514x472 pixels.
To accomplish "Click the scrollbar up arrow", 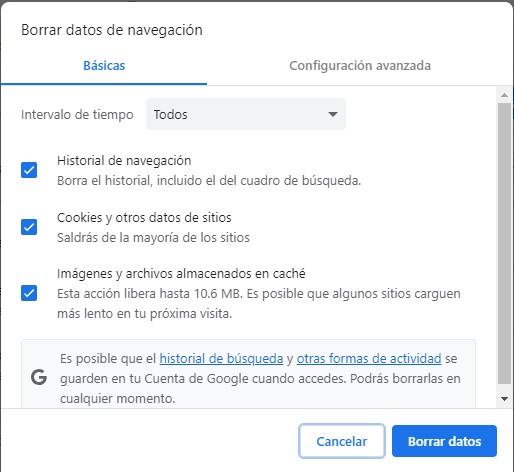I will tap(504, 95).
